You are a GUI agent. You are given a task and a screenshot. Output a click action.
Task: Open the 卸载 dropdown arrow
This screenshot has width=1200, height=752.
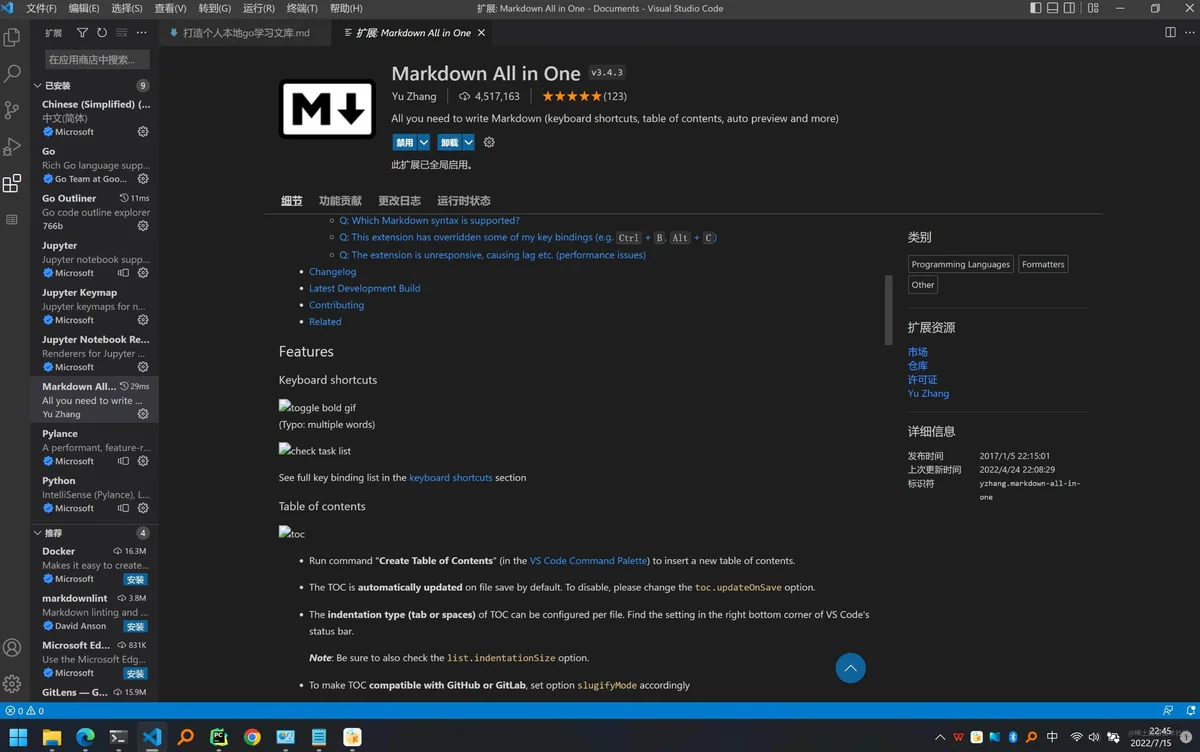468,142
